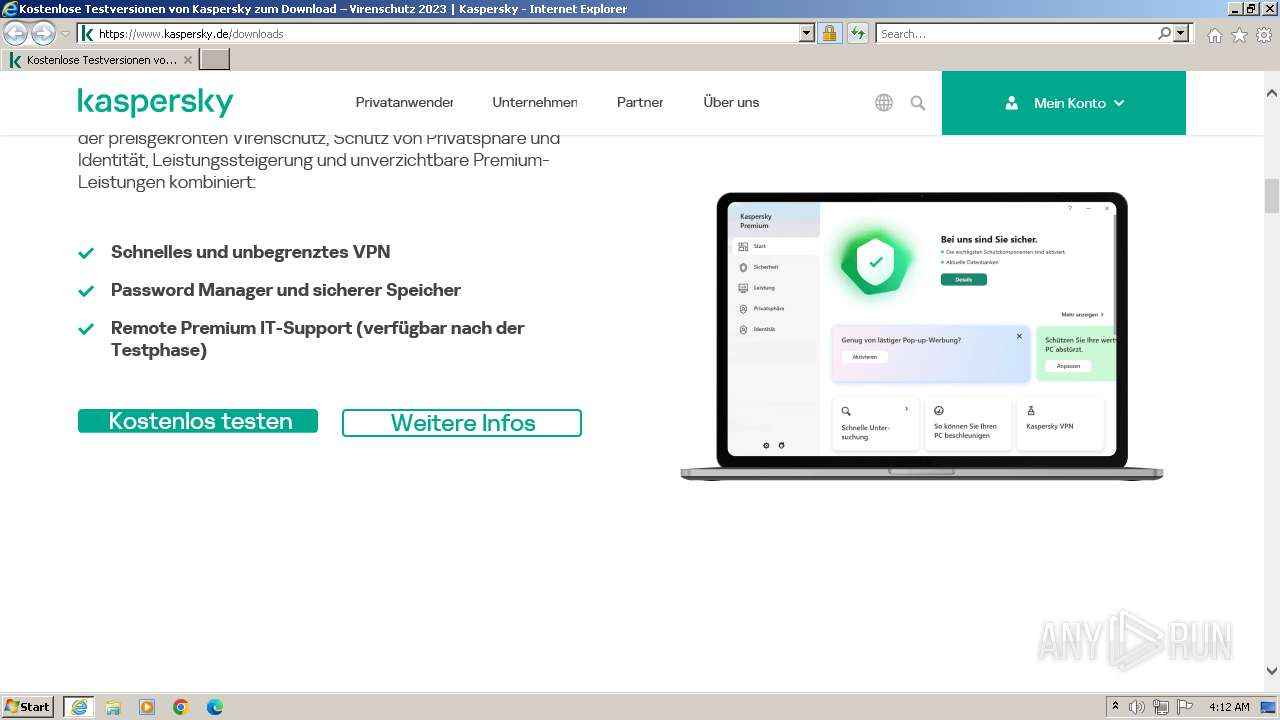The height and width of the screenshot is (720, 1280).
Task: Expand the address bar dropdown arrow
Action: coord(807,33)
